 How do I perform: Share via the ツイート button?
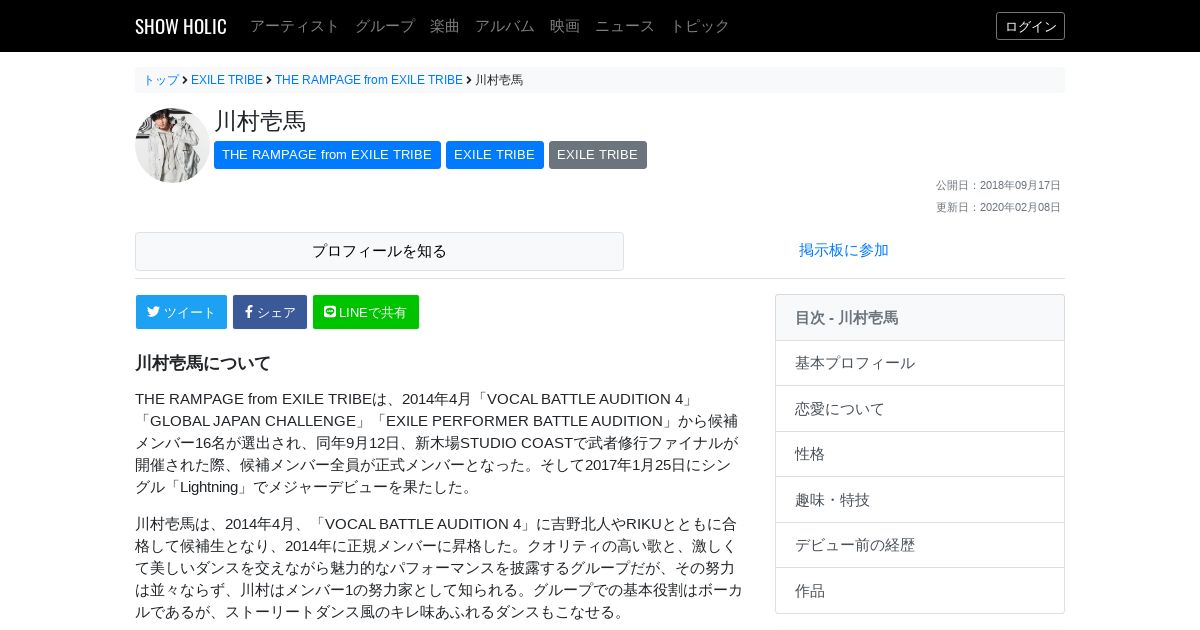pos(181,312)
